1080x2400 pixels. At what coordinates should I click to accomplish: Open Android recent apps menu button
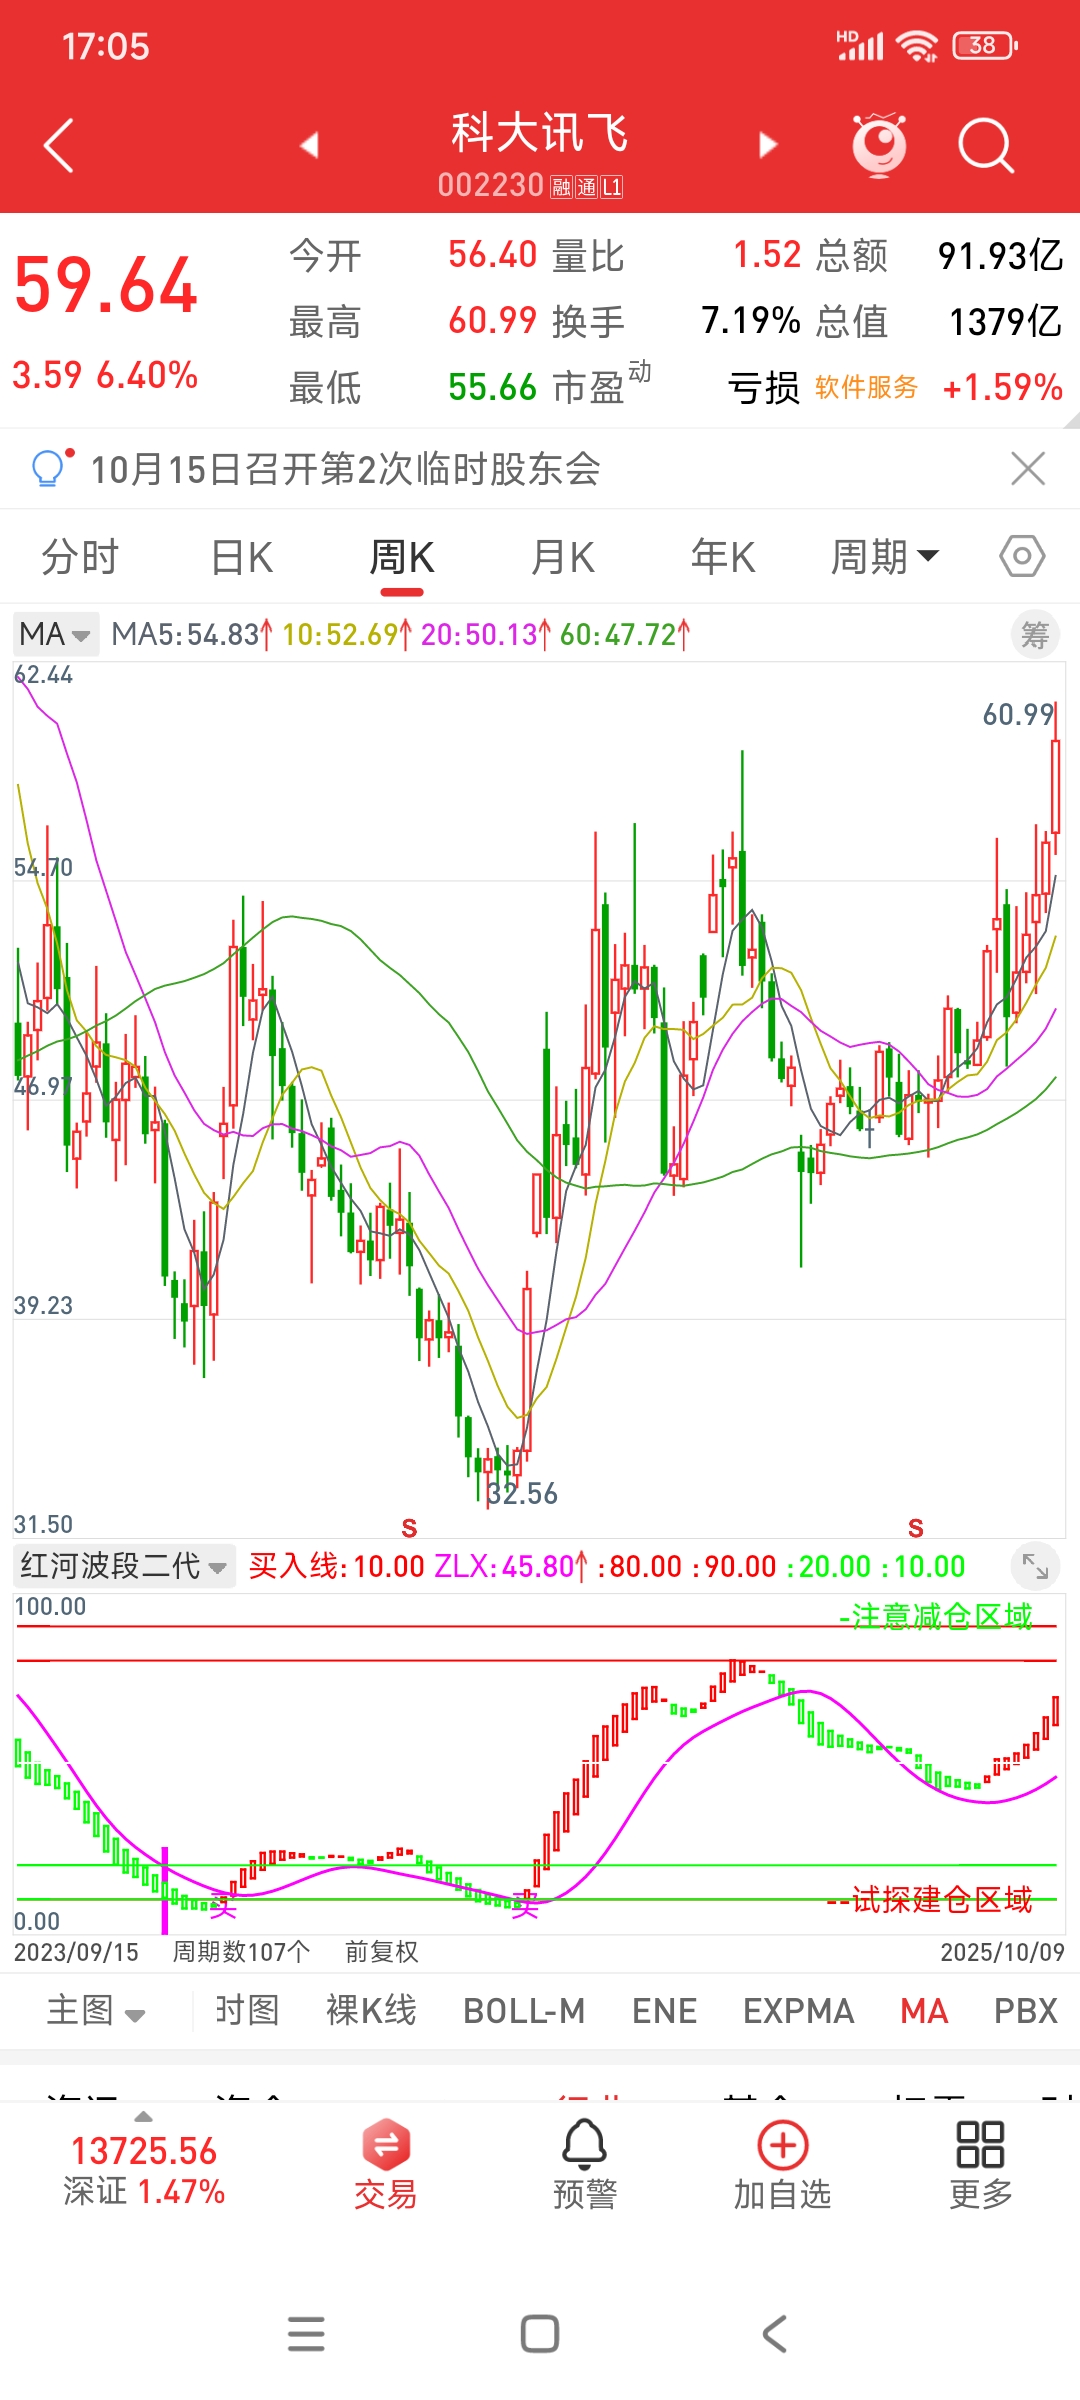(306, 2334)
